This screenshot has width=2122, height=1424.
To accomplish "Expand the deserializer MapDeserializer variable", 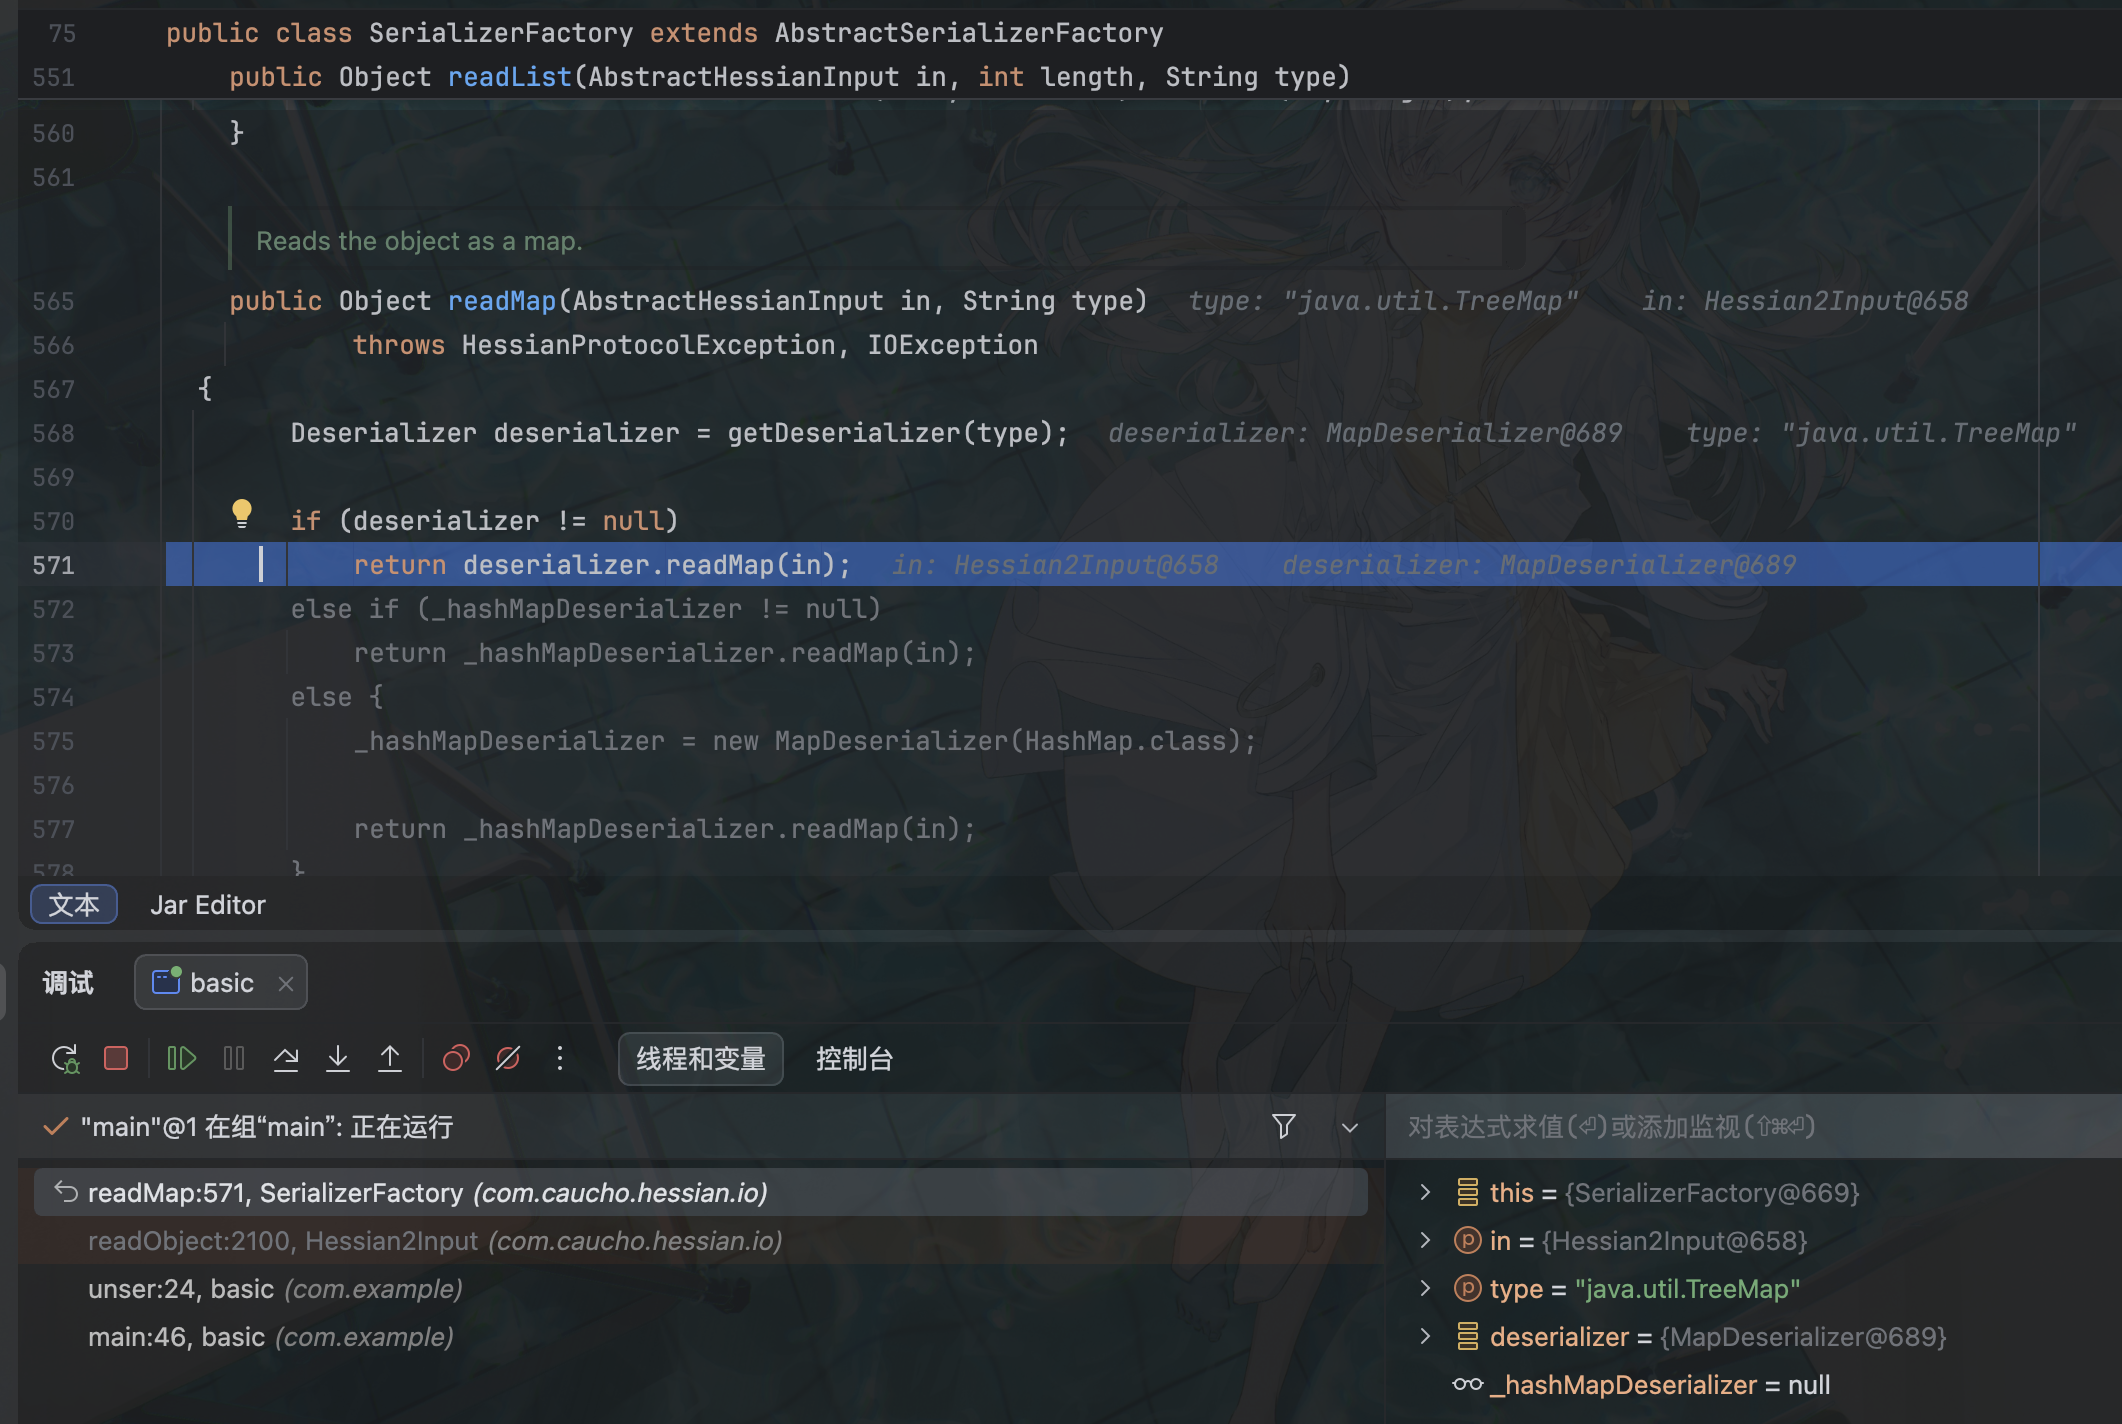I will click(1425, 1336).
